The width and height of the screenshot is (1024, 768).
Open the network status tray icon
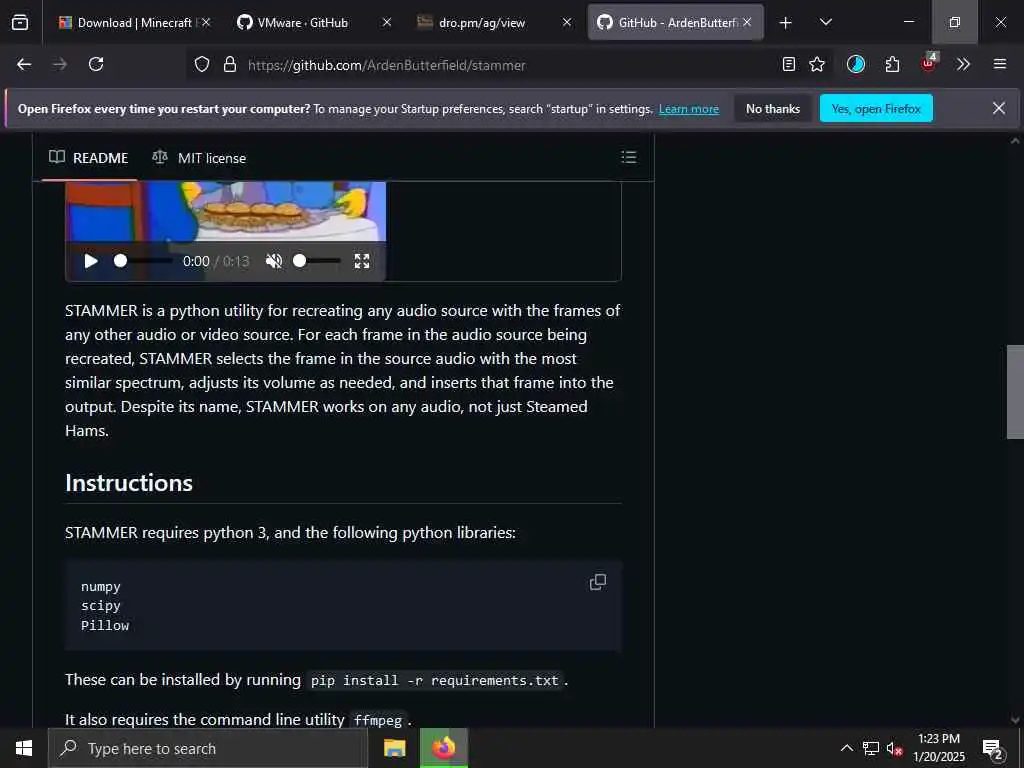[871, 748]
